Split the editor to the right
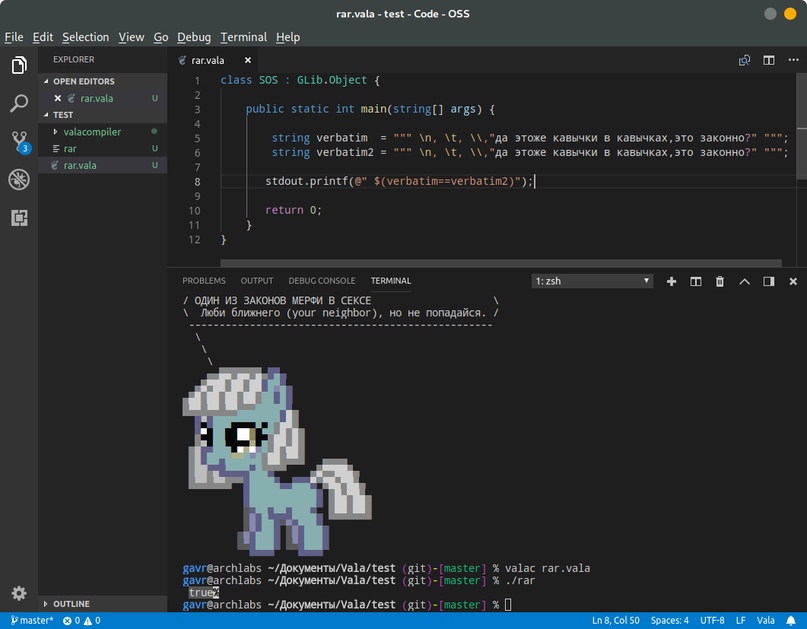 point(768,60)
